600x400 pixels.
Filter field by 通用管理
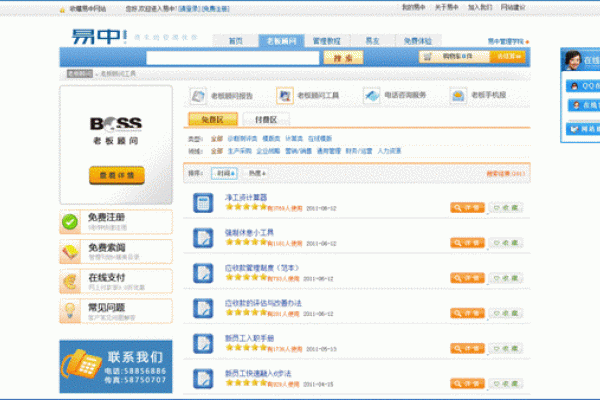pos(329,151)
